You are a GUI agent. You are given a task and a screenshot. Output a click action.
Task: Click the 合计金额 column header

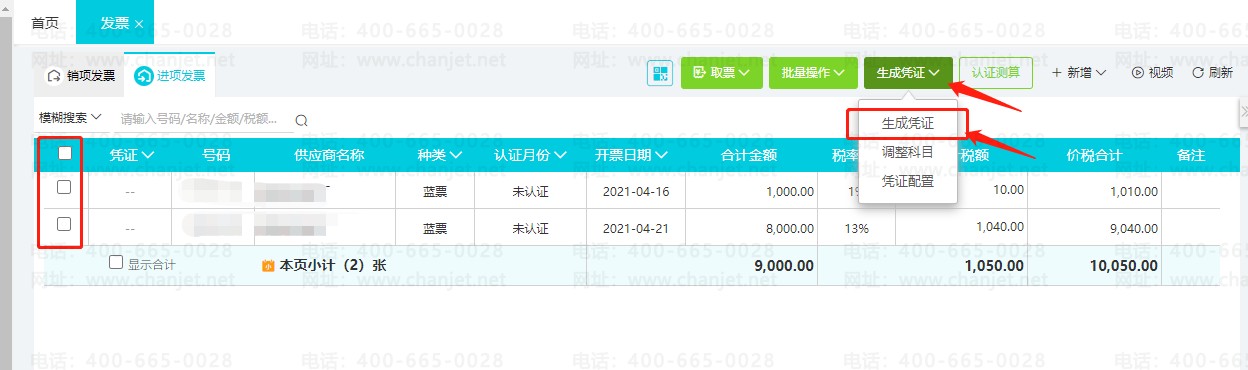(749, 155)
